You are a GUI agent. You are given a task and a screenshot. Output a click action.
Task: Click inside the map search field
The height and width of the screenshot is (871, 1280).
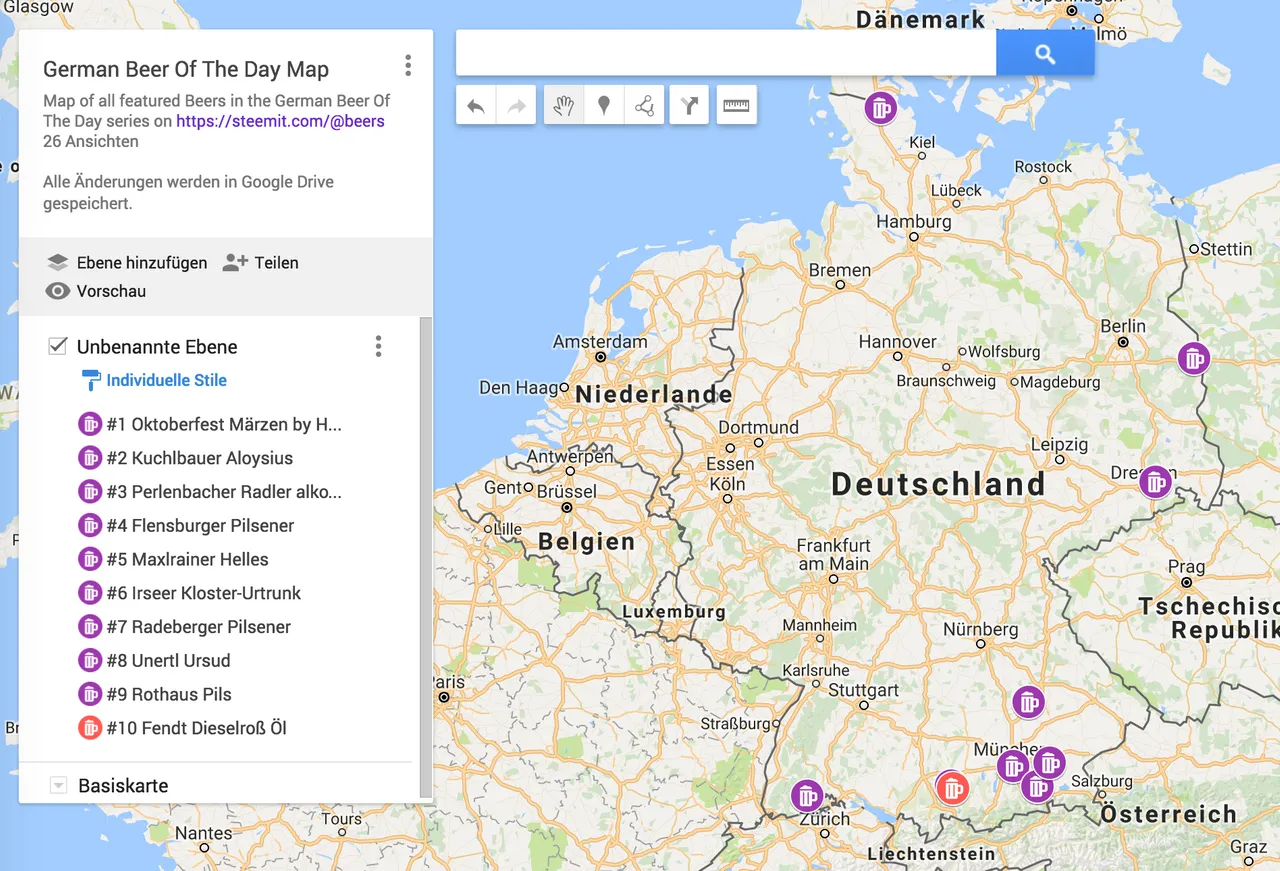pos(725,54)
